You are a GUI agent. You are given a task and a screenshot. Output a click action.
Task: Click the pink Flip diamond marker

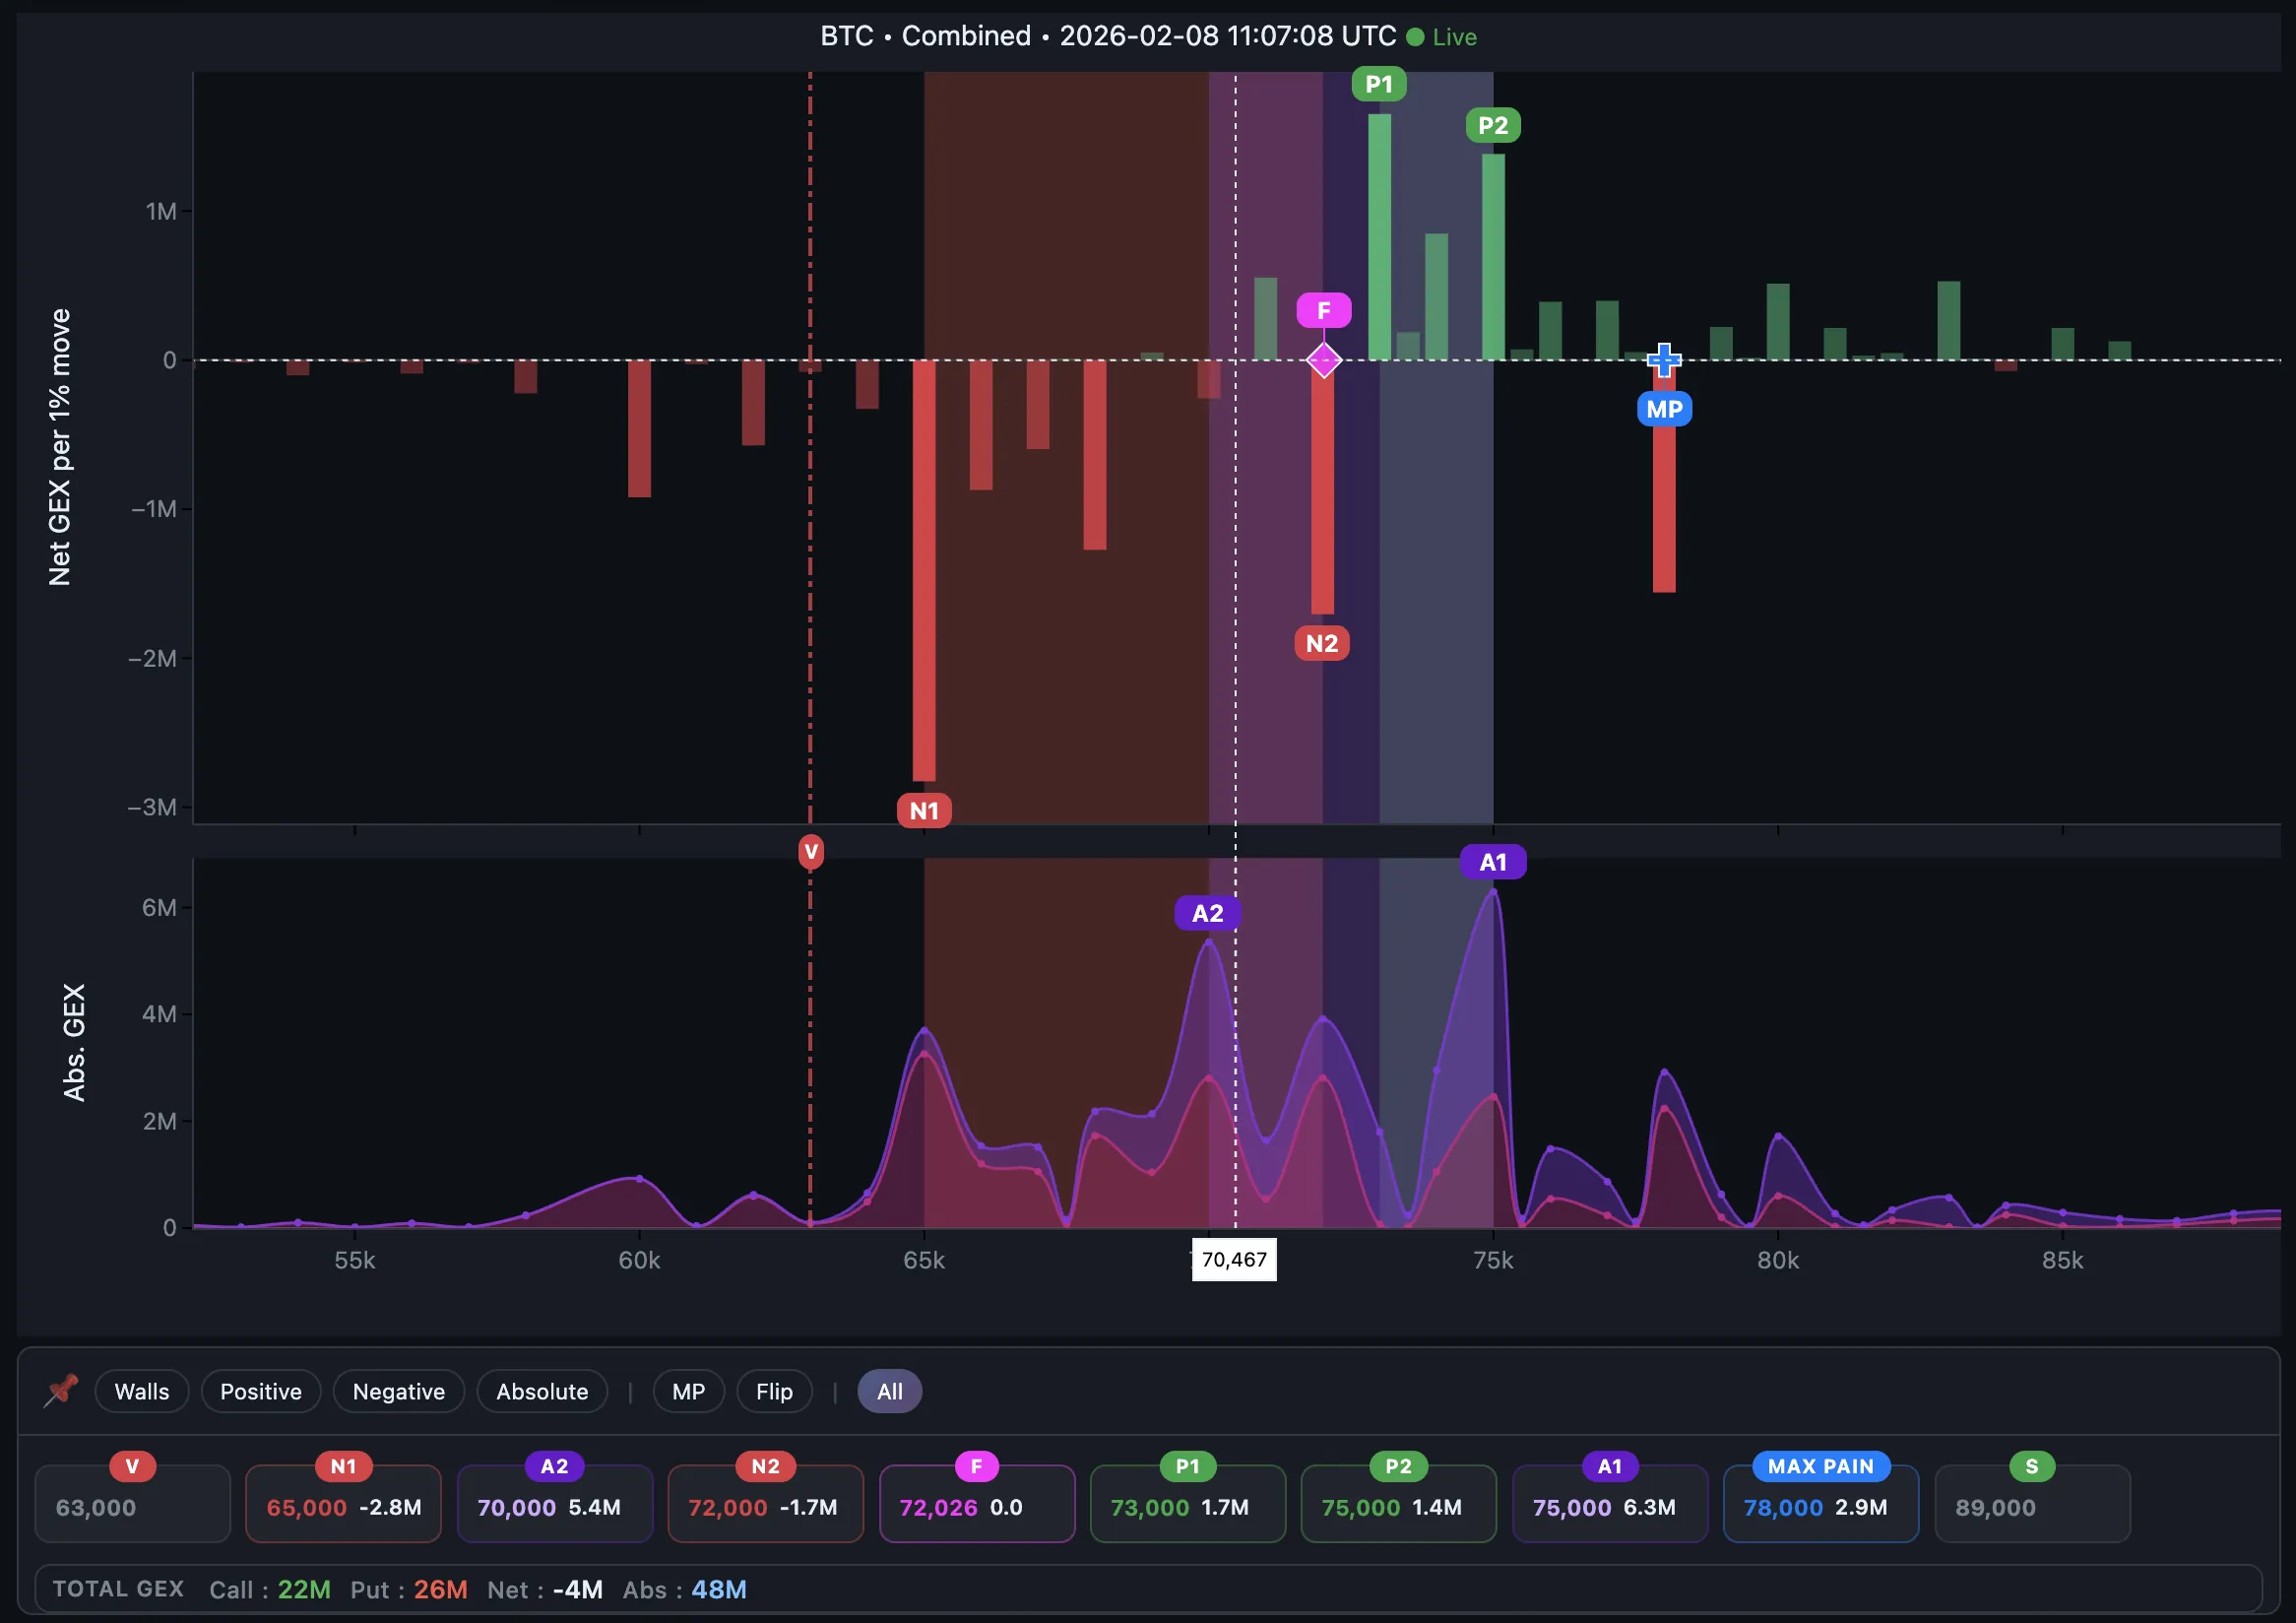point(1323,360)
